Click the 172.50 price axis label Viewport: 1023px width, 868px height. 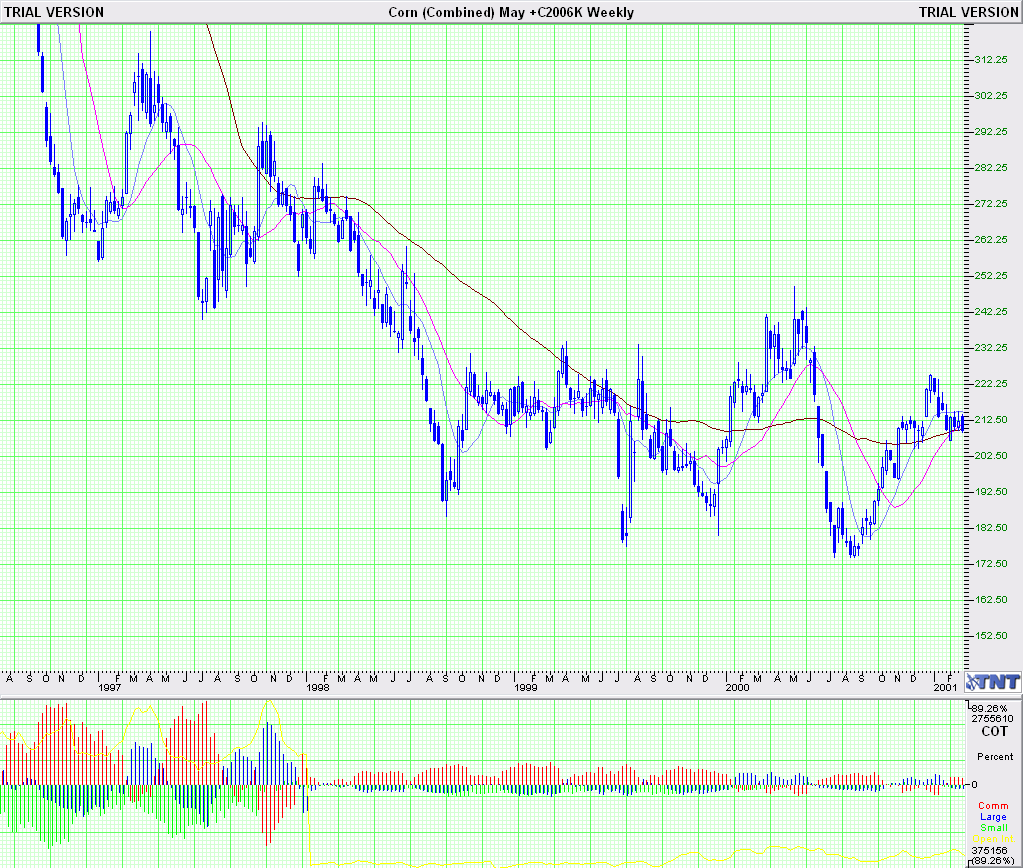(991, 563)
